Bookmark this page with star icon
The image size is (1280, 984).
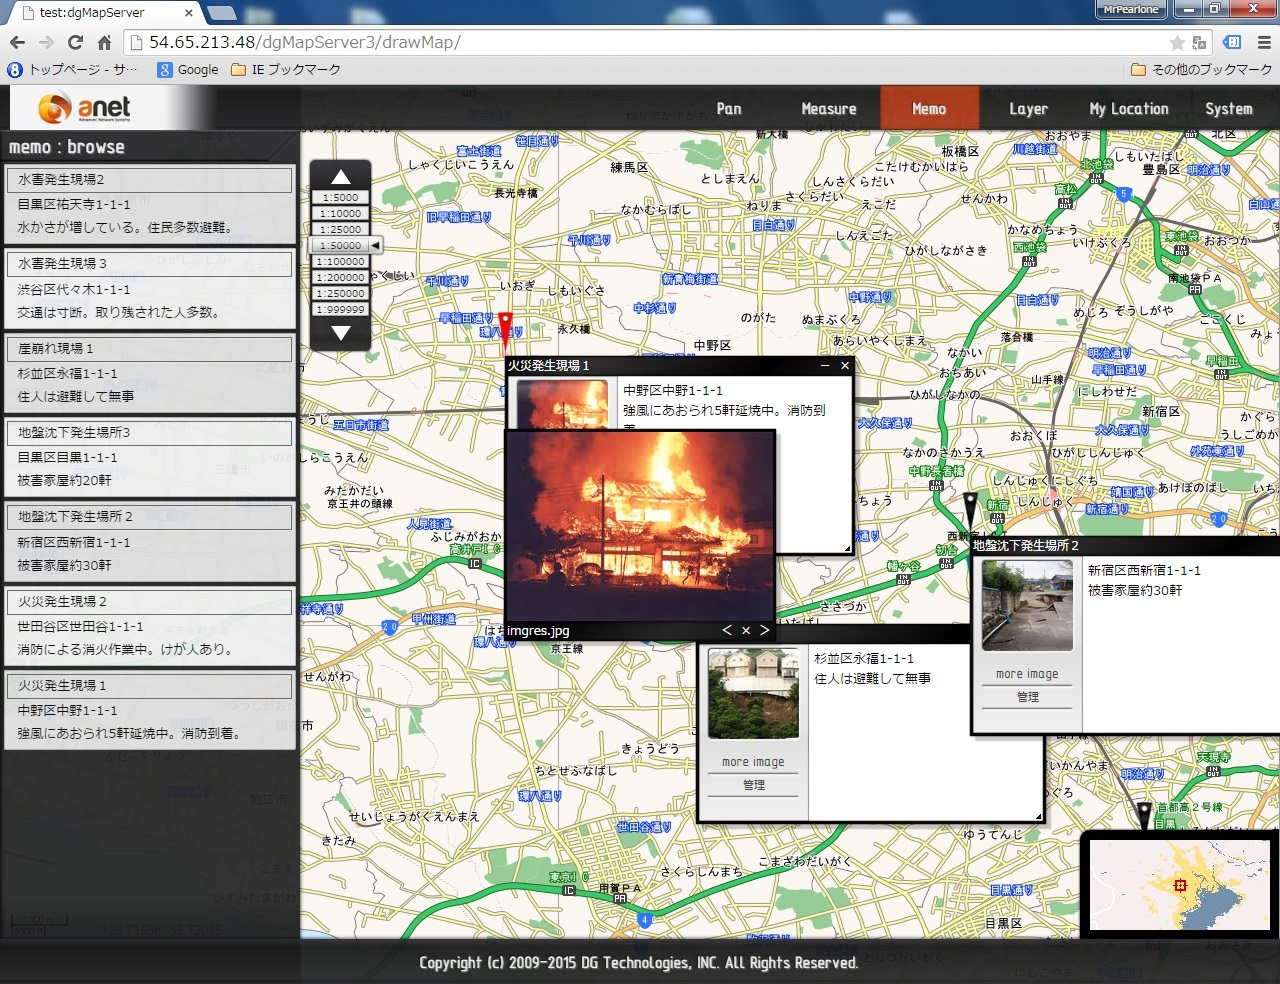pyautogui.click(x=1177, y=42)
